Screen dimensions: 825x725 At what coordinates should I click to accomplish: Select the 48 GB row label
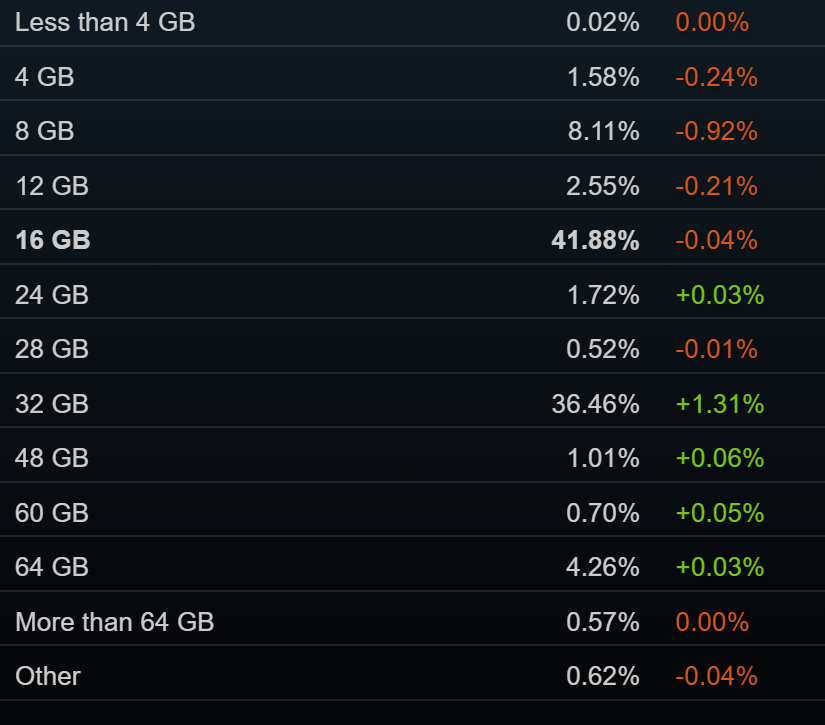pyautogui.click(x=52, y=458)
